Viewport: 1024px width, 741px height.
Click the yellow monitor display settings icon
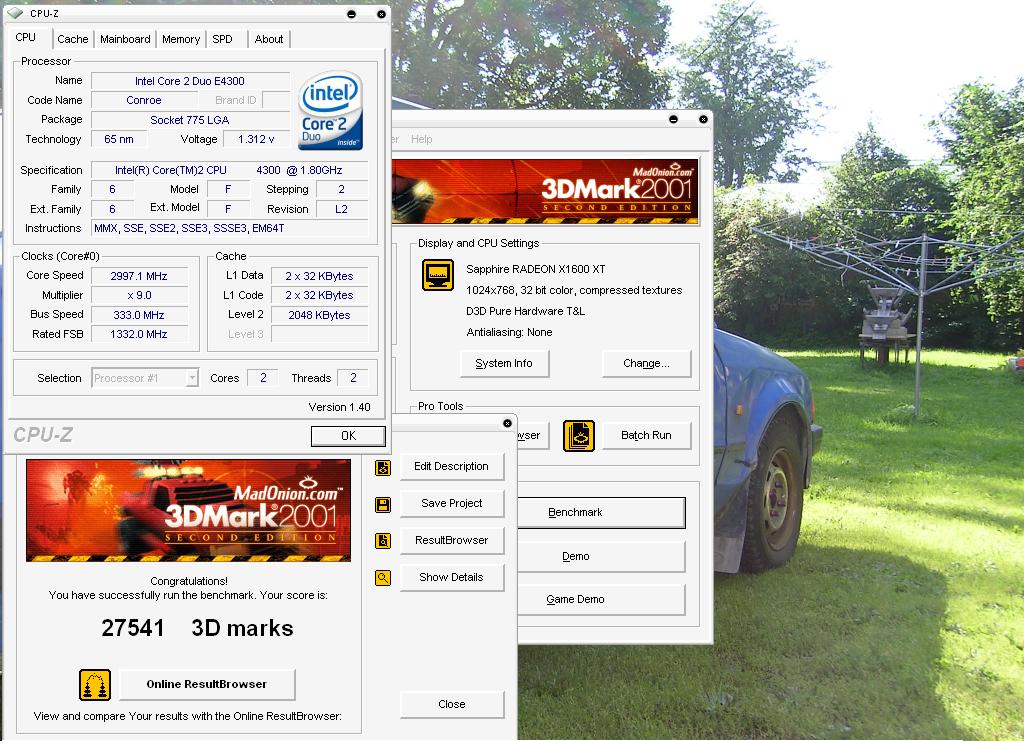click(x=438, y=275)
